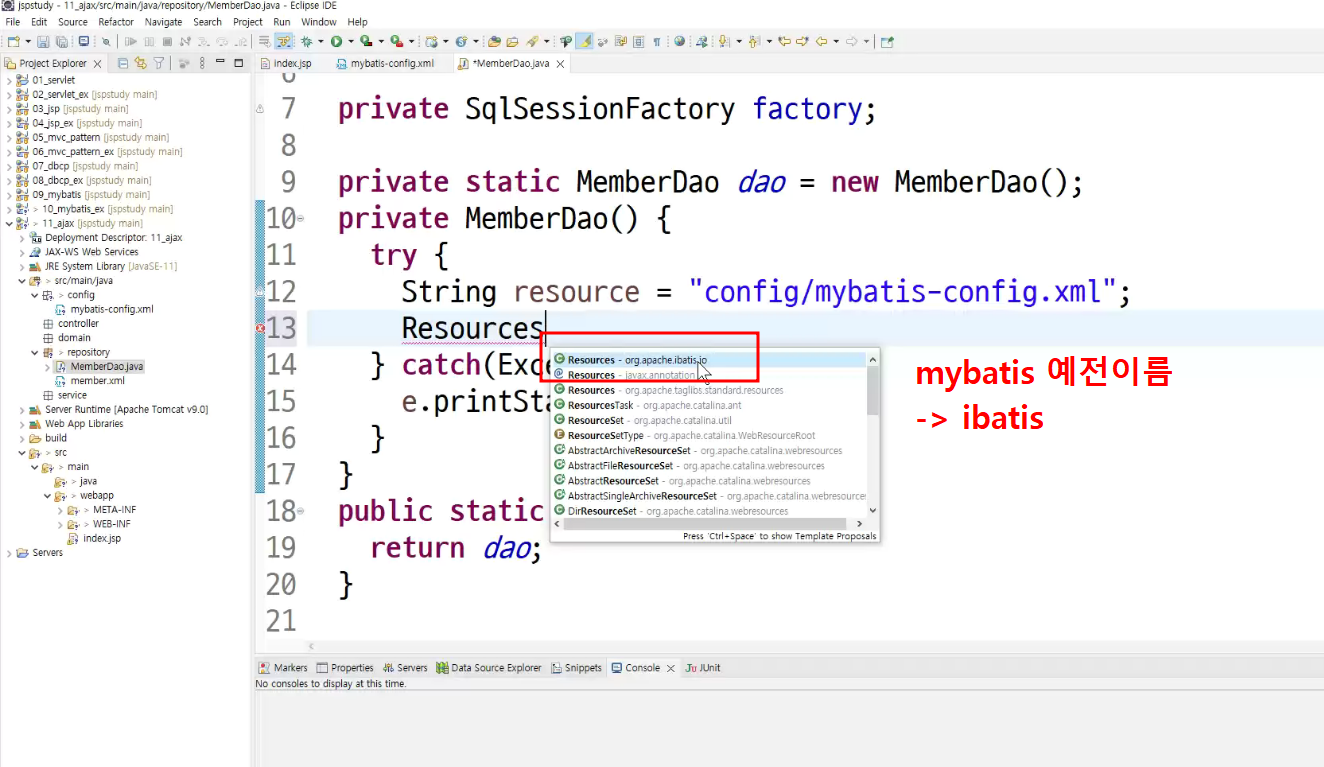Screen dimensions: 1324x767
Task: Collapse the 11_ajax project
Action: click(8, 224)
